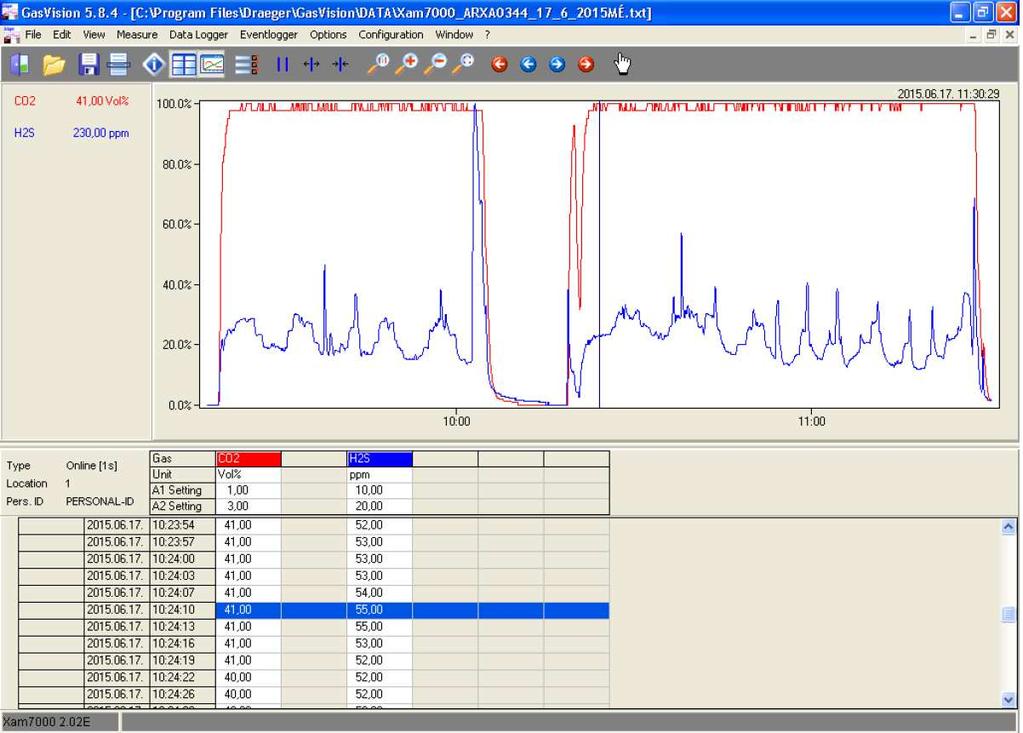Click the GasVision application icon in title bar
Screen dimensions: 1023x733
click(10, 12)
